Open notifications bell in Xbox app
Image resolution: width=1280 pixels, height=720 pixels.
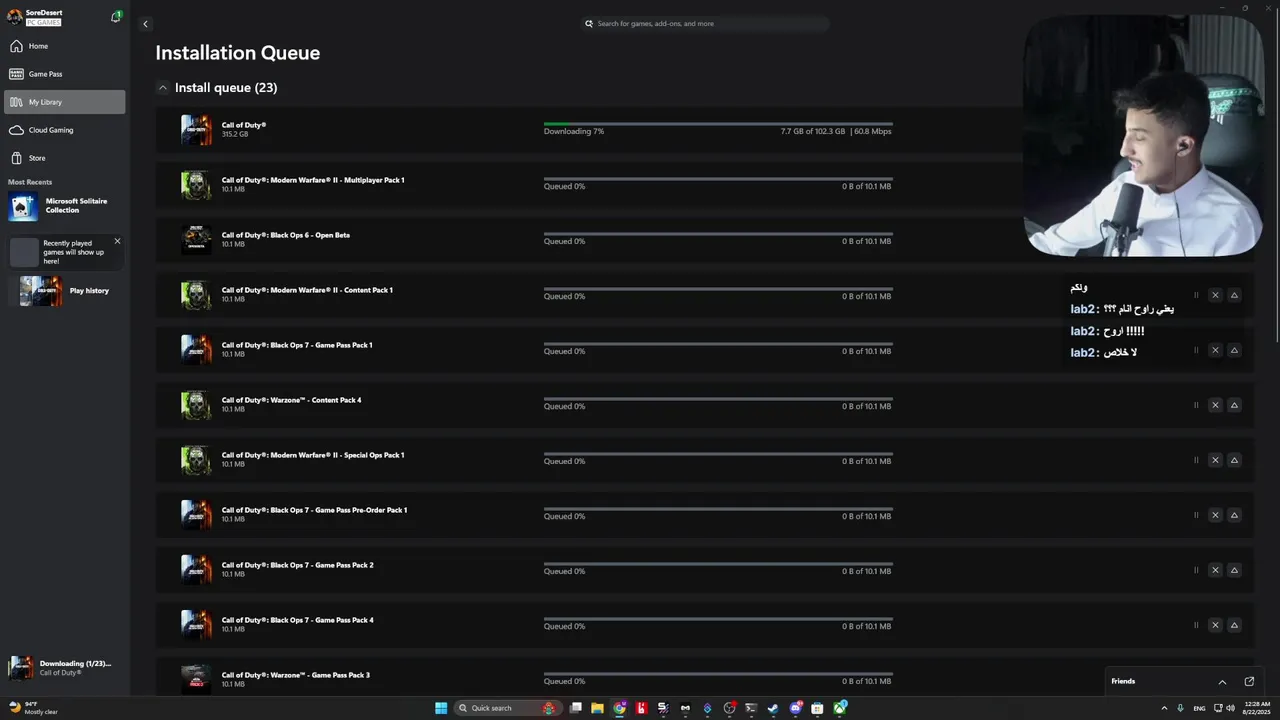[116, 17]
